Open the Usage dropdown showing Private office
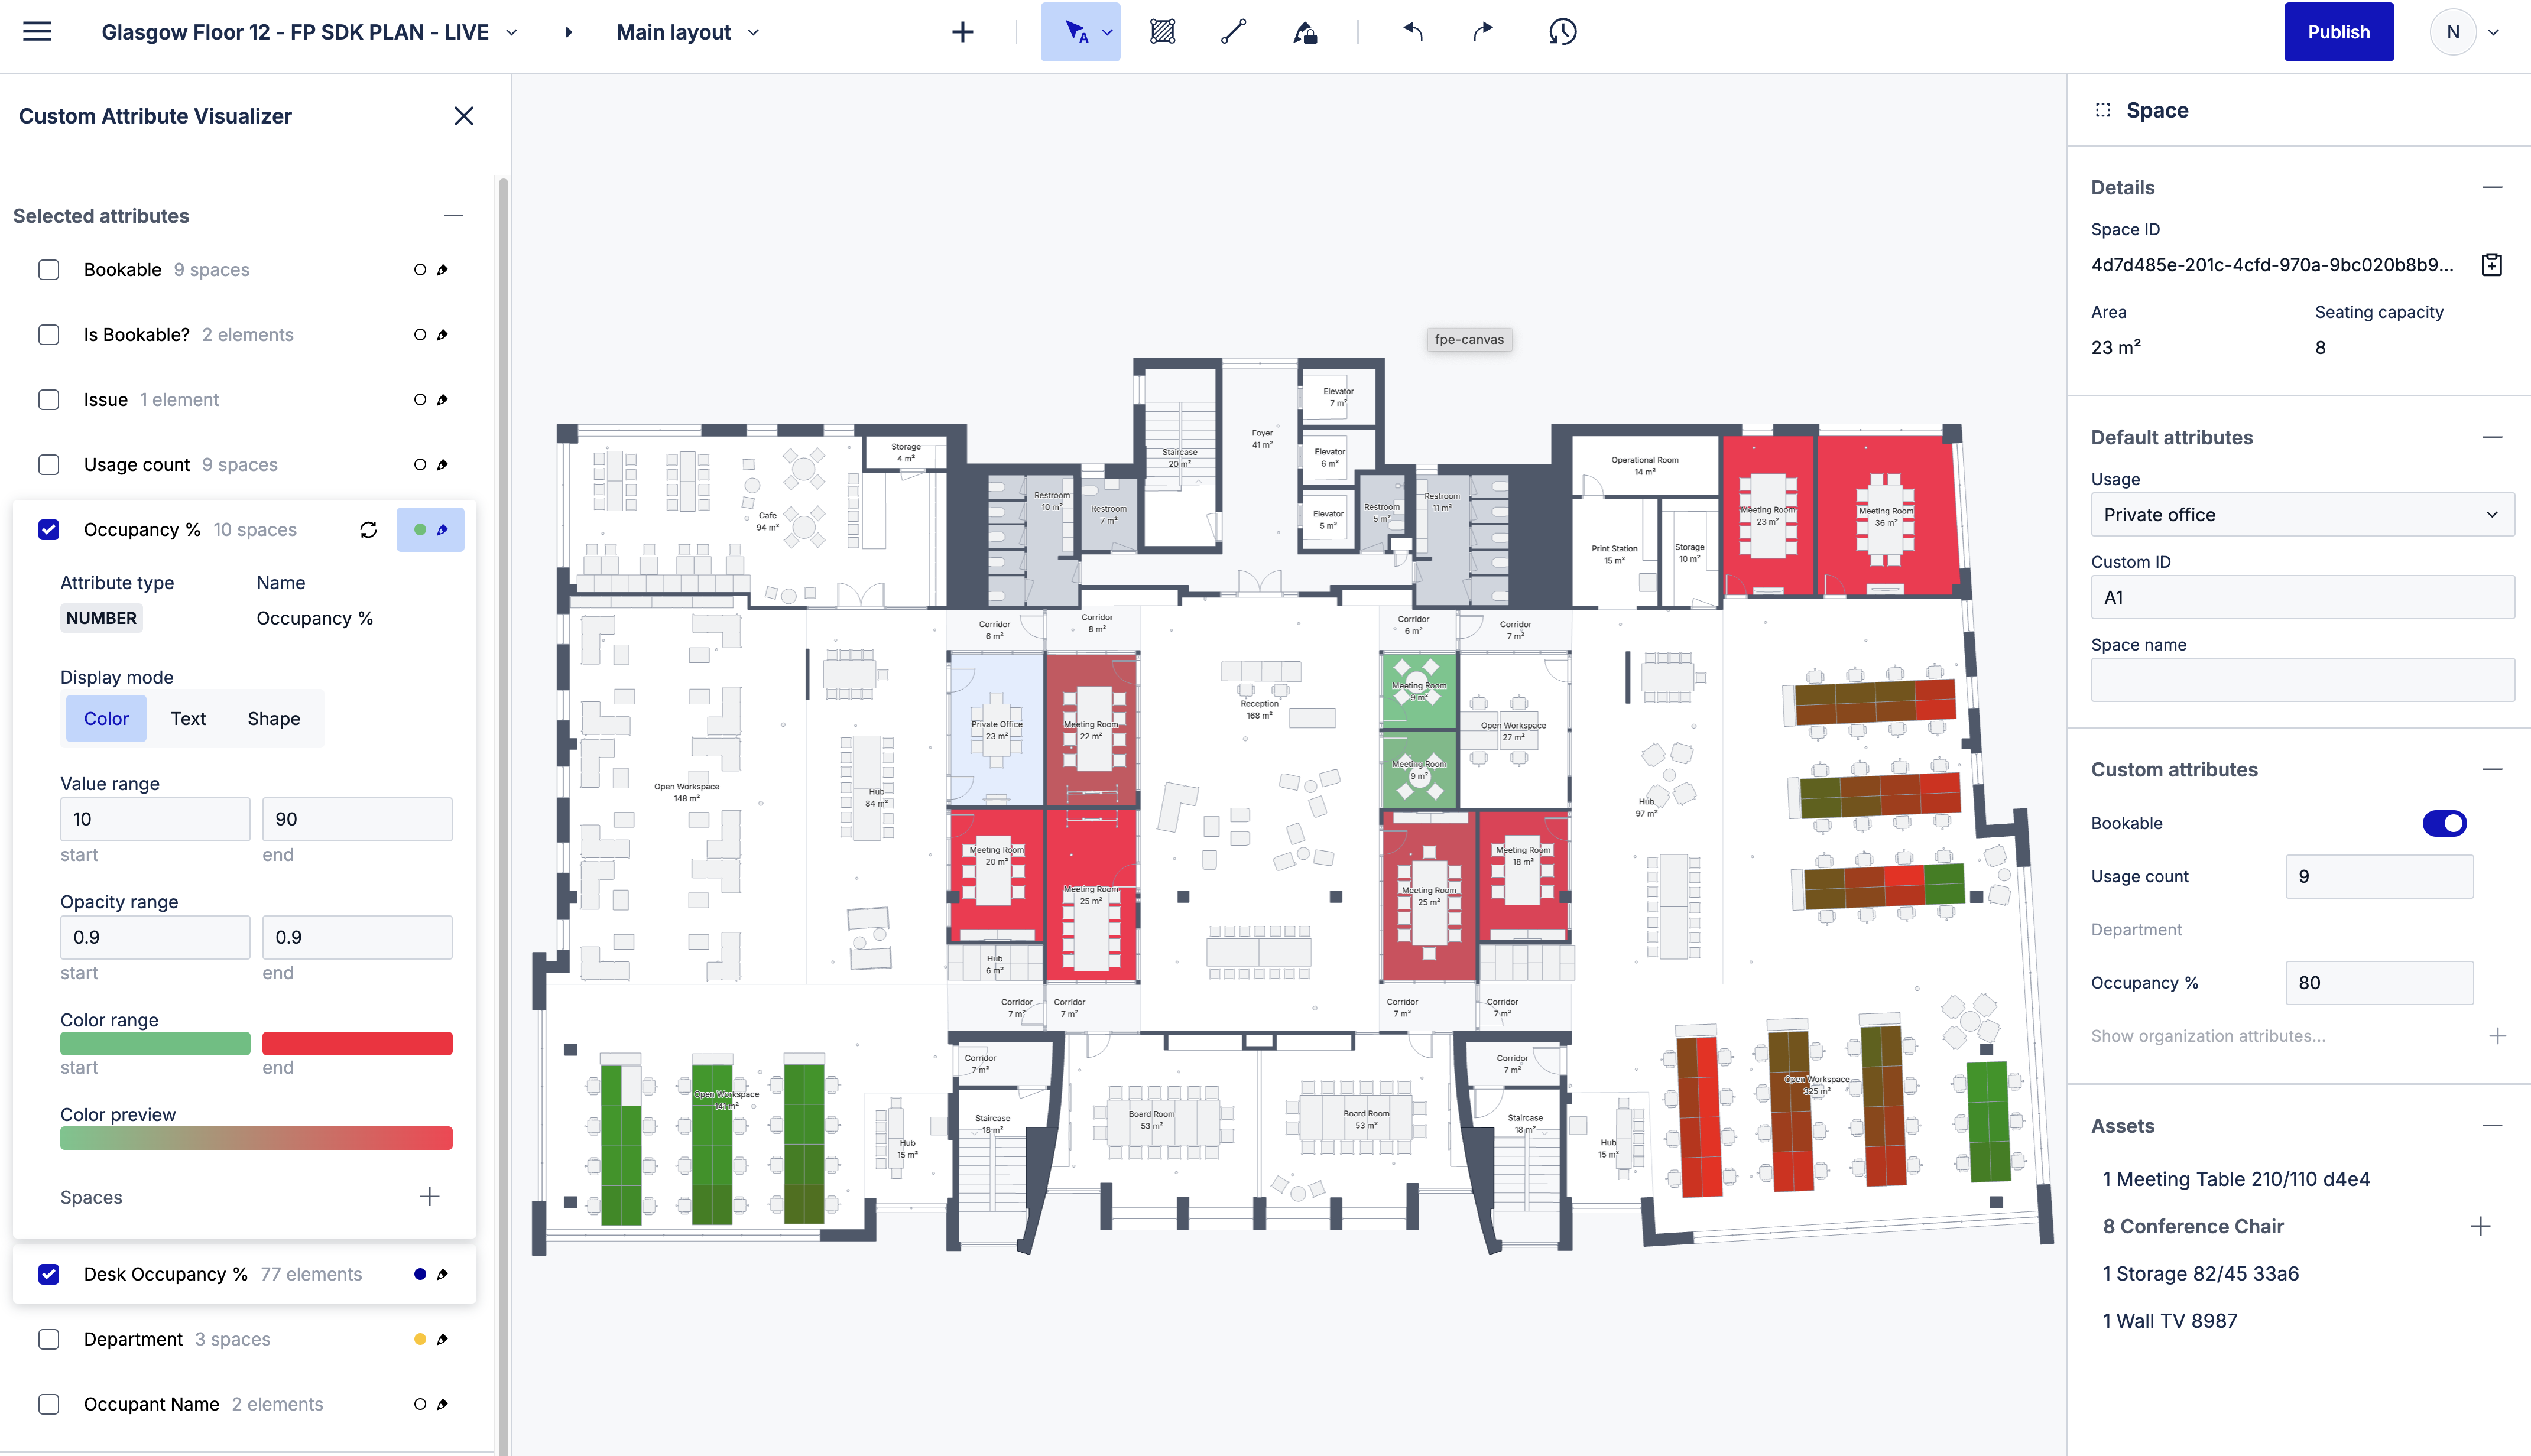 [x=2302, y=514]
